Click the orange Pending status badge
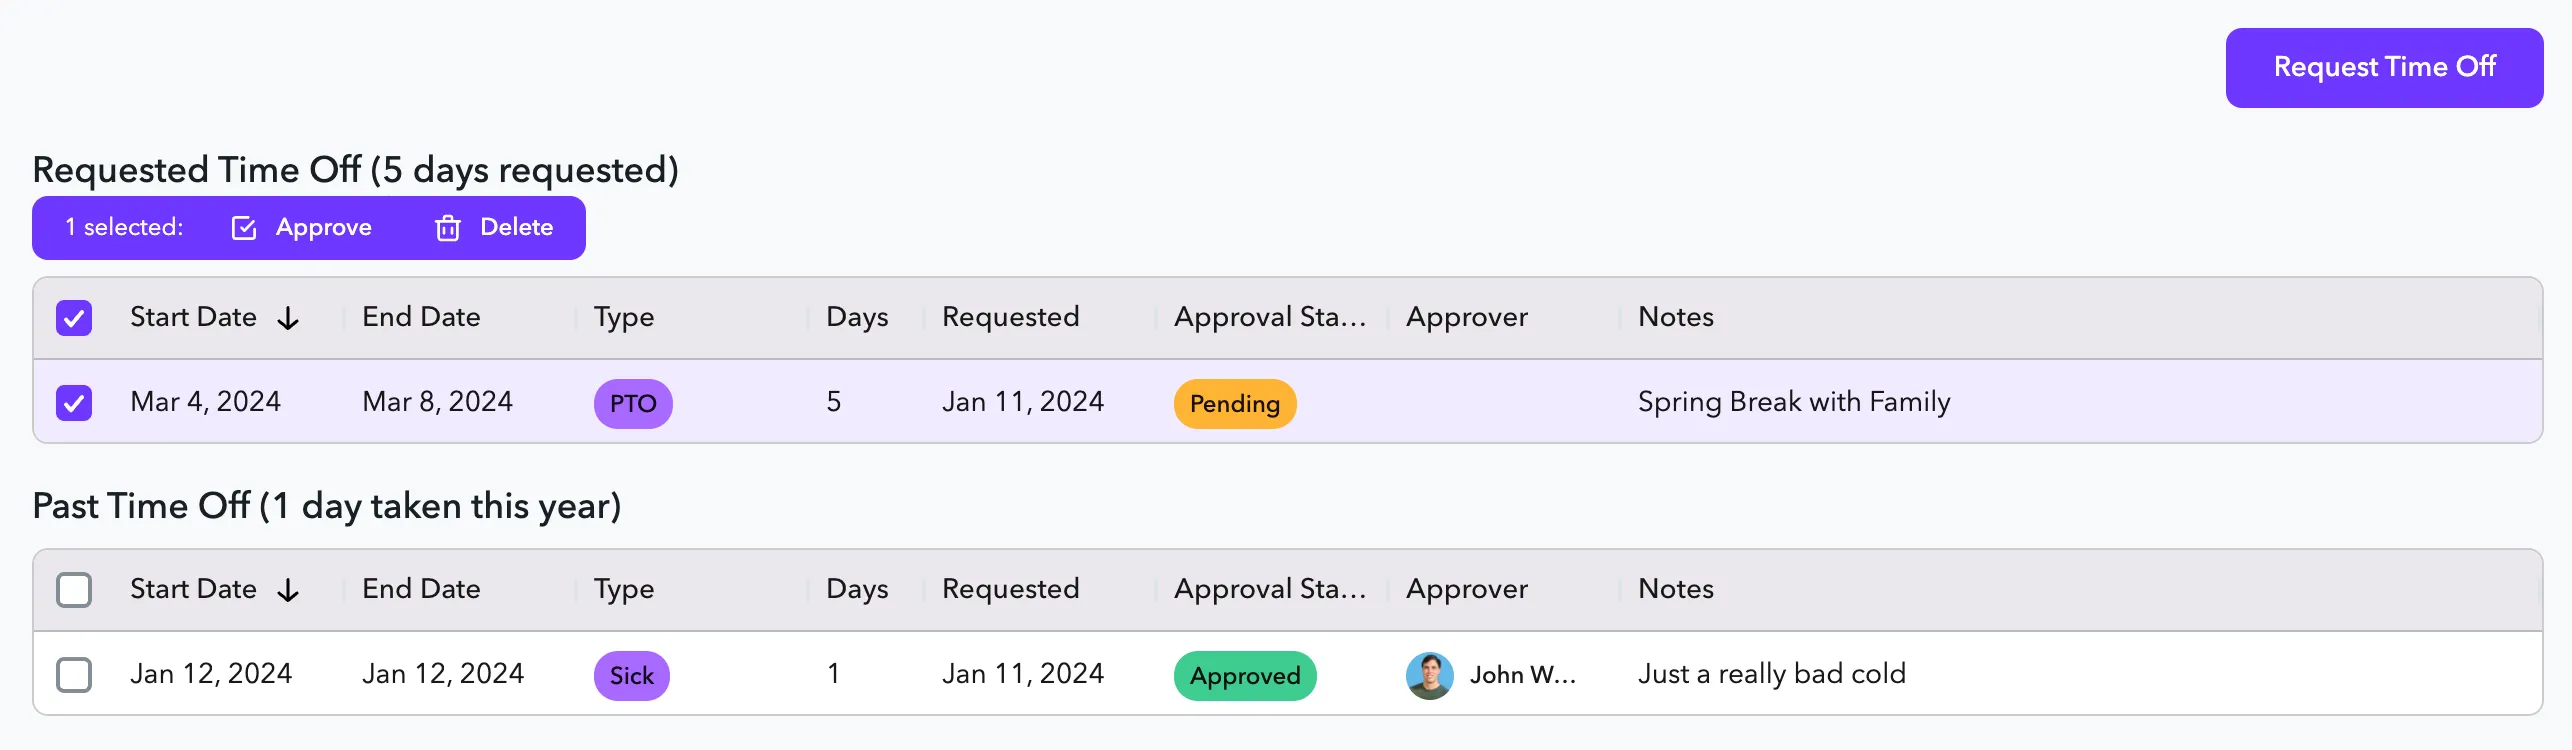The width and height of the screenshot is (2572, 750). pyautogui.click(x=1234, y=403)
